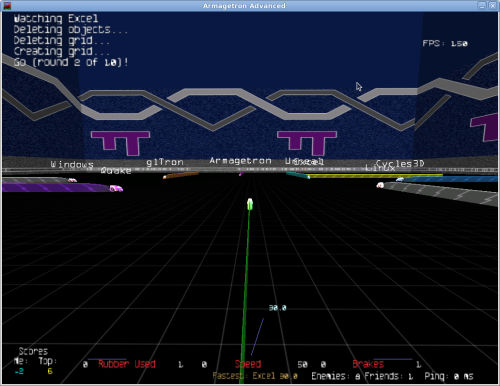The width and height of the screenshot is (500, 386).
Task: Click the 'Deleting objects...' console line
Action: click(71, 30)
